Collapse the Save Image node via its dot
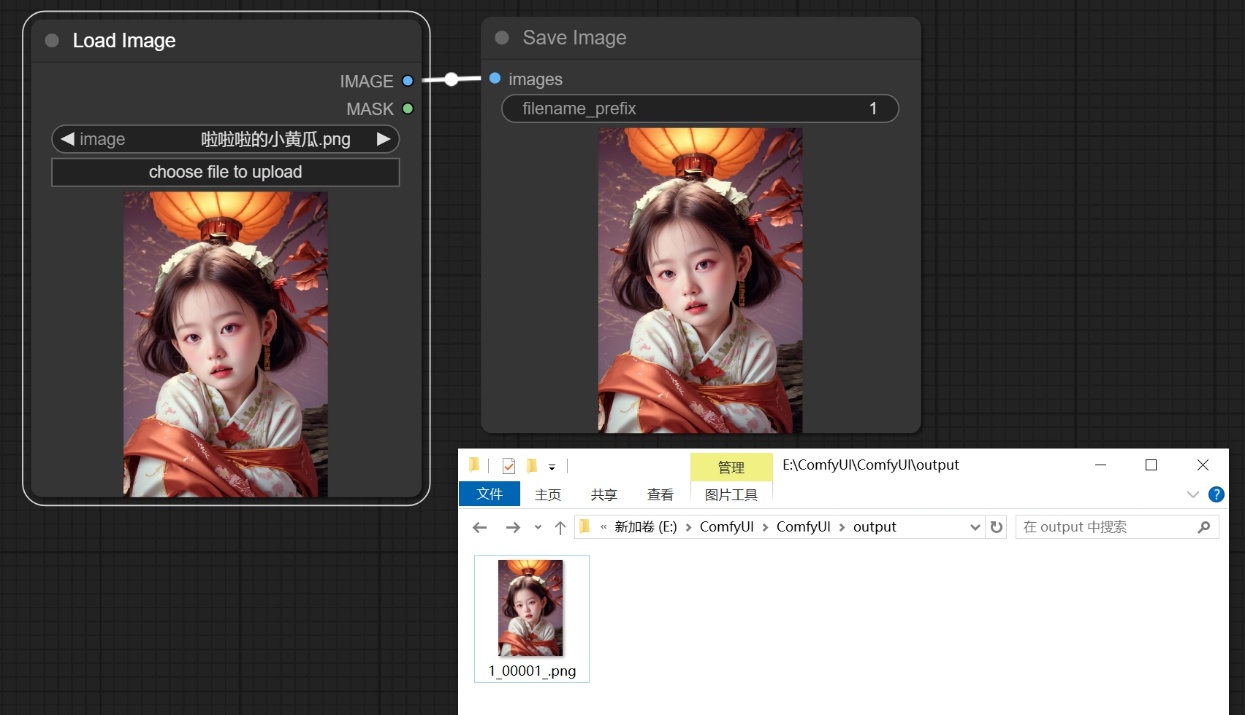The height and width of the screenshot is (715, 1245). click(x=502, y=38)
